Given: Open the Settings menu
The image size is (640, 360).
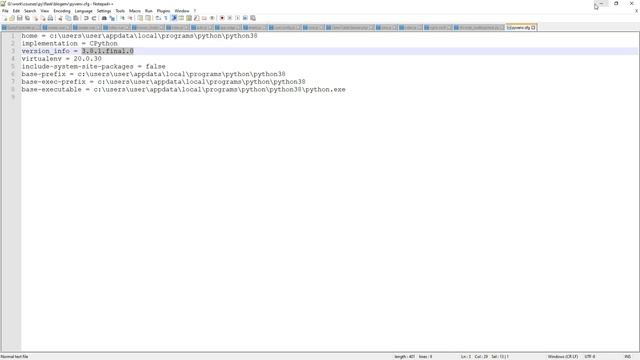Looking at the screenshot, I should click(x=104, y=11).
